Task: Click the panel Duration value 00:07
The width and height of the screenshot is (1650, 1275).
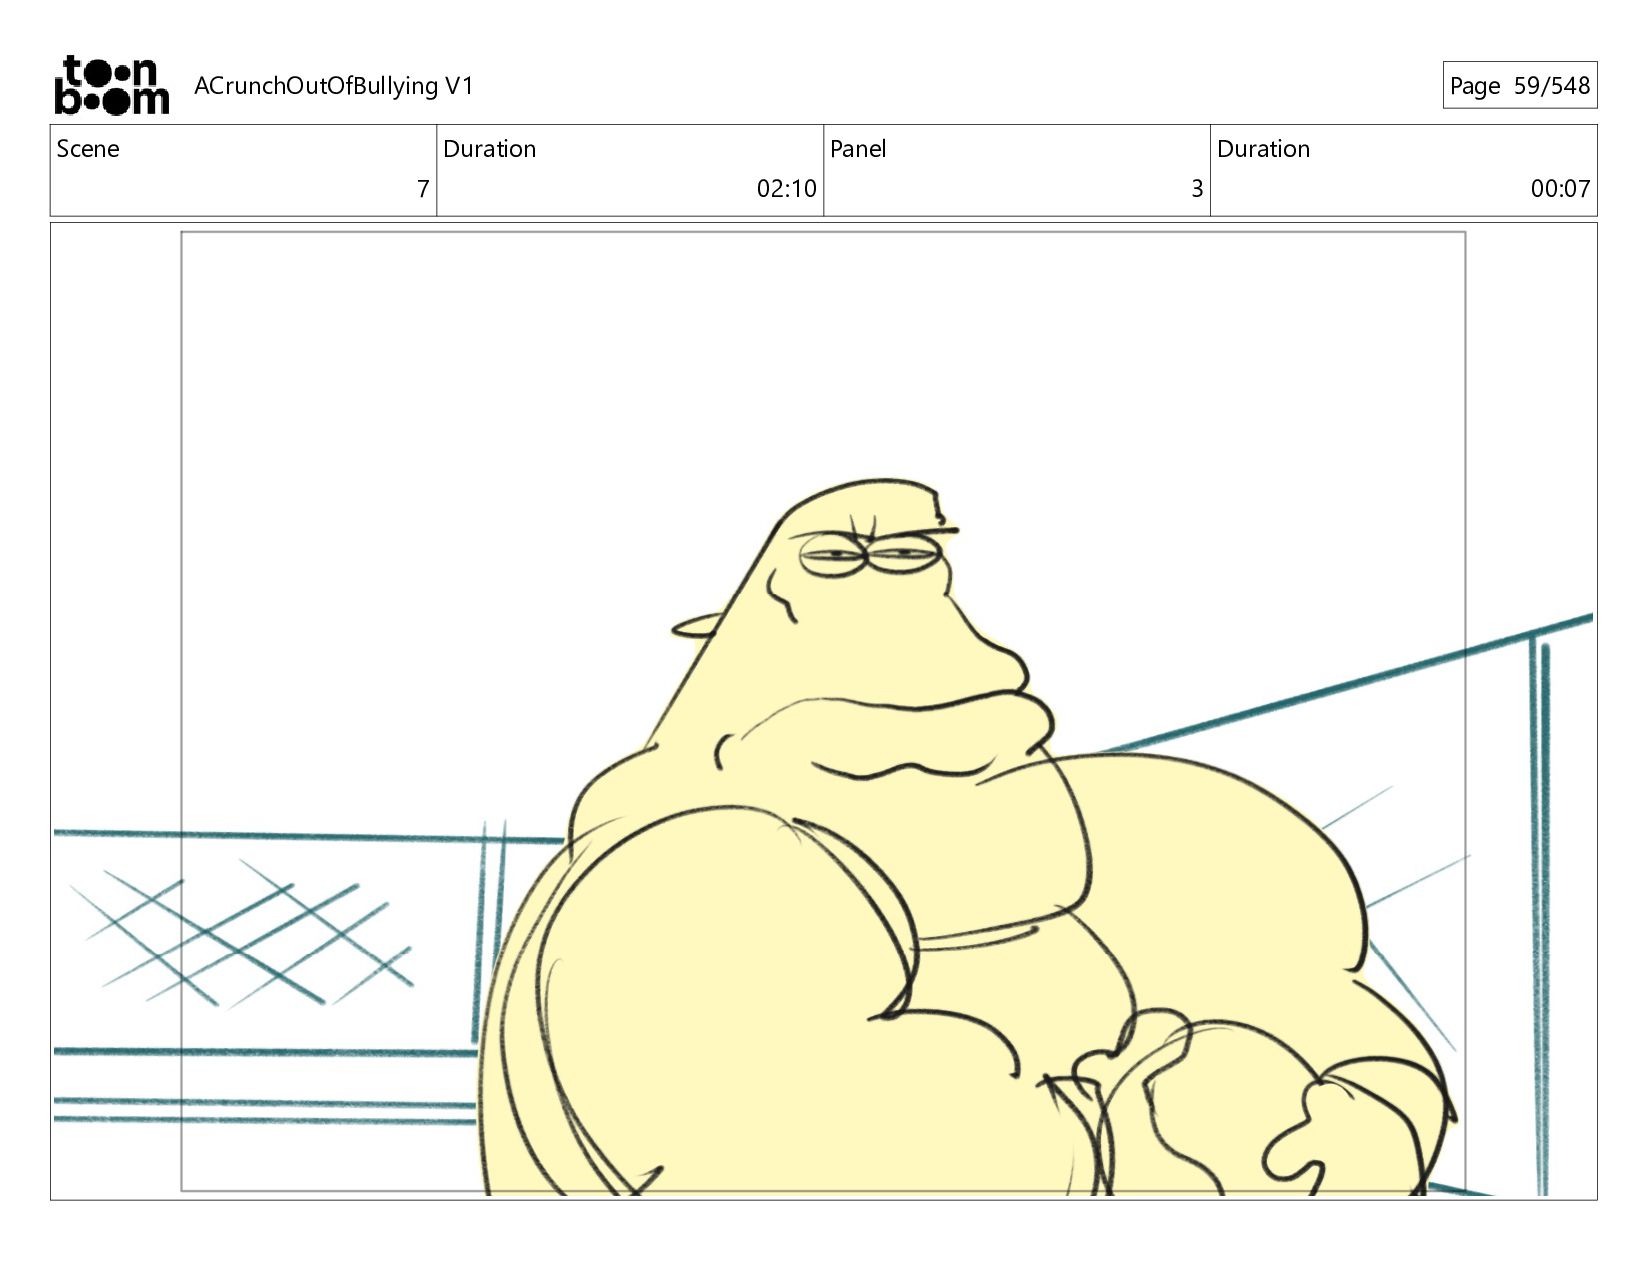Action: point(1560,189)
